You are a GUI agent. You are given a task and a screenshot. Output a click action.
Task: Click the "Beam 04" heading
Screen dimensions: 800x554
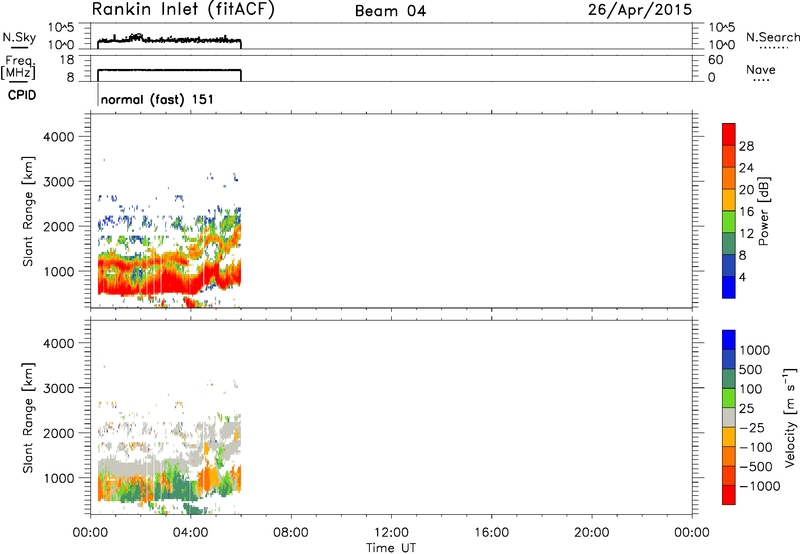pyautogui.click(x=390, y=11)
